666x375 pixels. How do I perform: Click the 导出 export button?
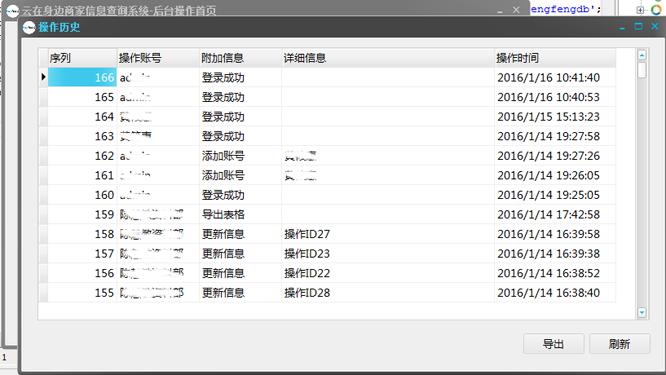(x=553, y=344)
